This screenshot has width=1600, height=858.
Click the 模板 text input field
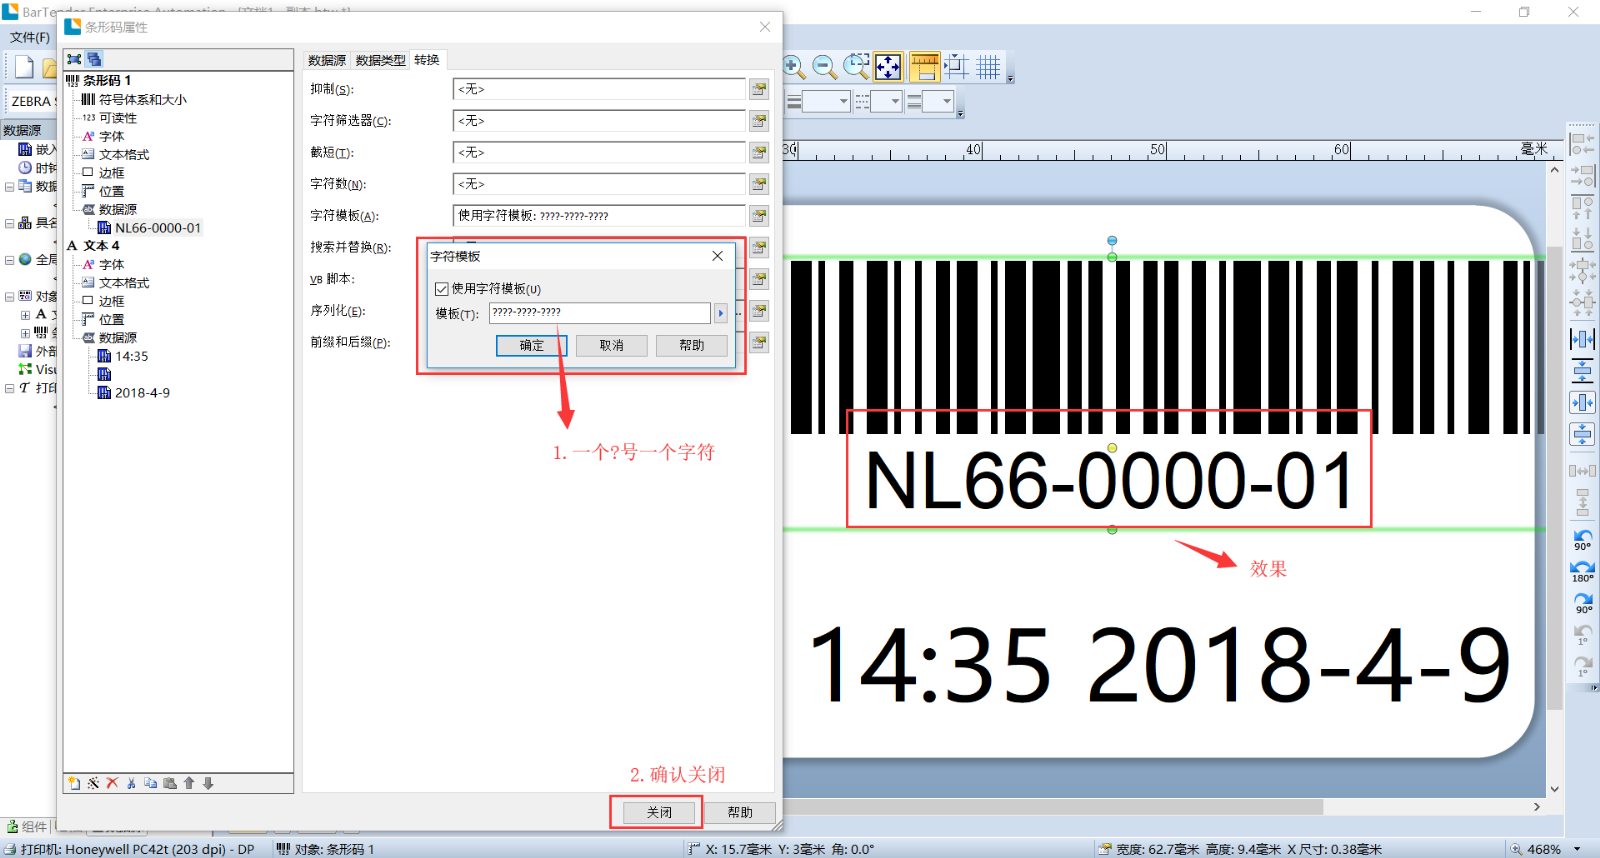(599, 313)
